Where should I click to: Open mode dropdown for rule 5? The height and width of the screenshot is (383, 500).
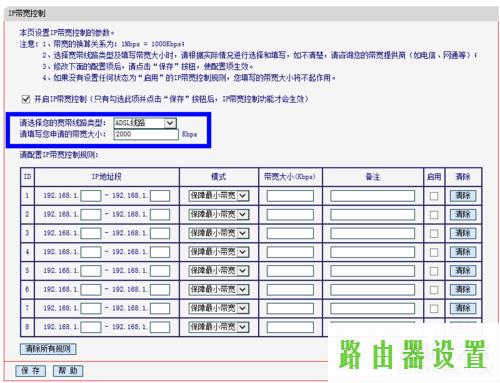coord(219,271)
